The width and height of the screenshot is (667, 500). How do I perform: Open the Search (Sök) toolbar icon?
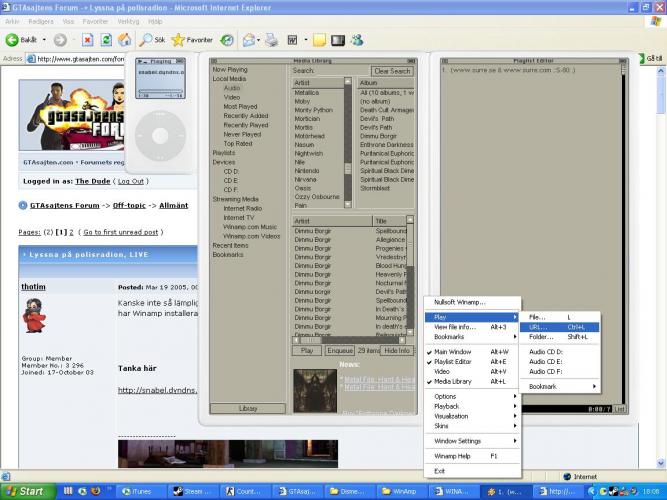pos(152,40)
